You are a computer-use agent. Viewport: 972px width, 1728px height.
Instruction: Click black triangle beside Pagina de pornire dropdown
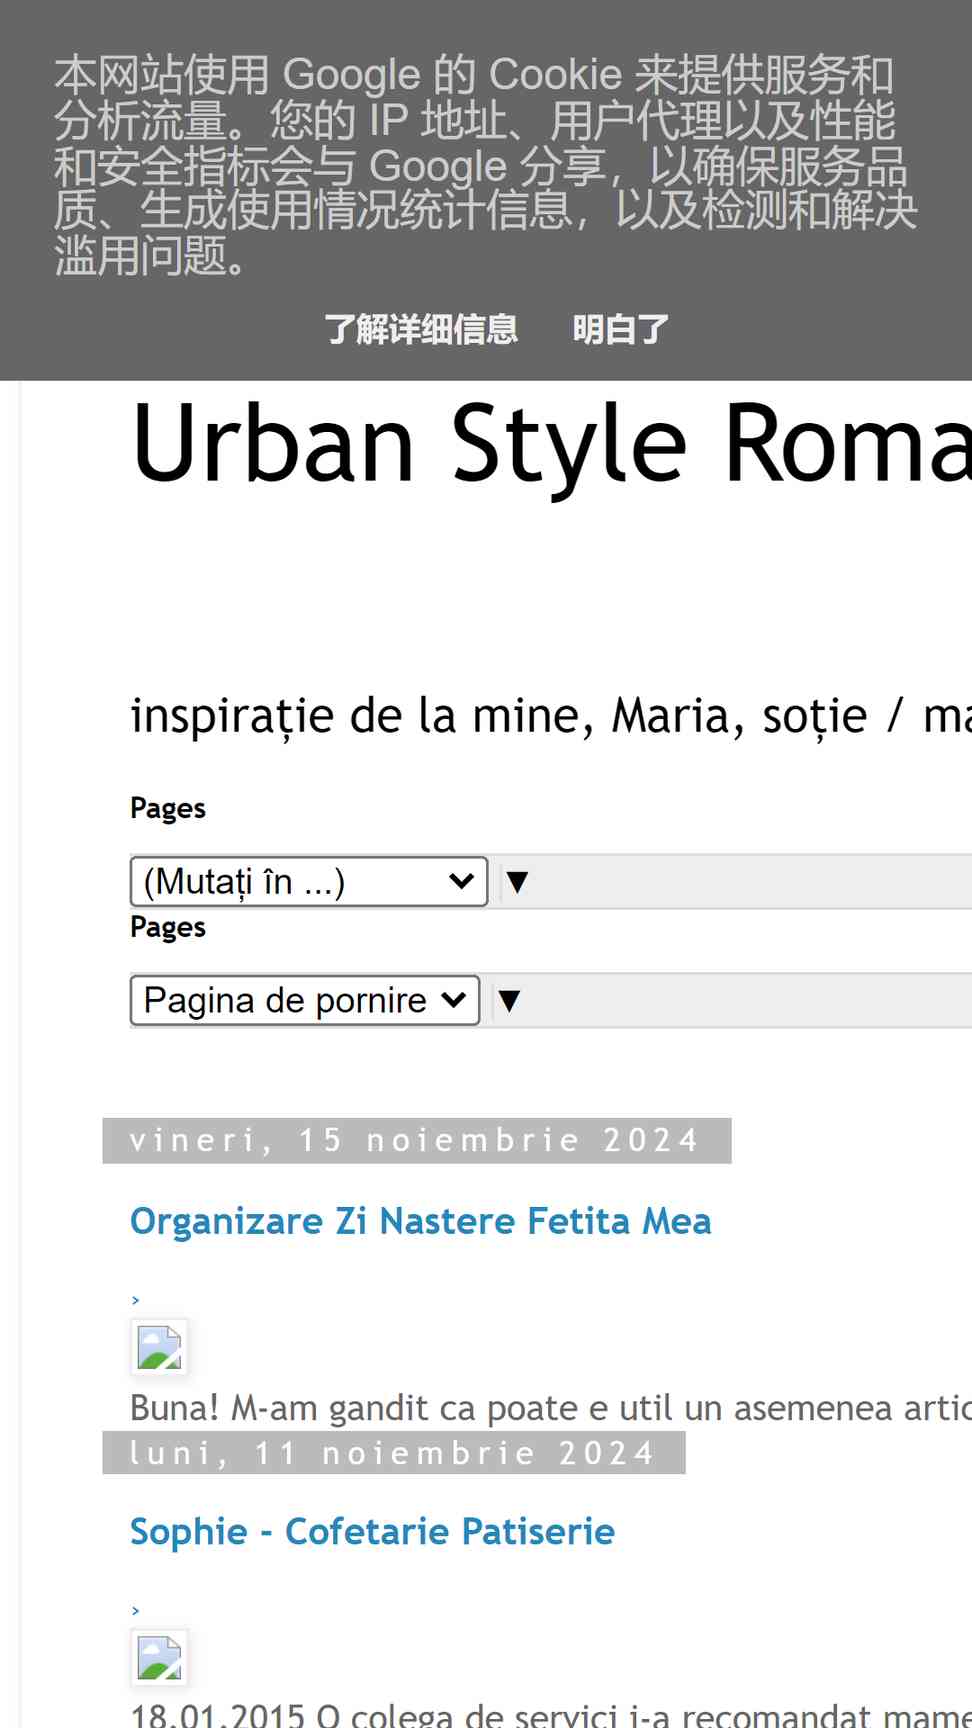509,1001
